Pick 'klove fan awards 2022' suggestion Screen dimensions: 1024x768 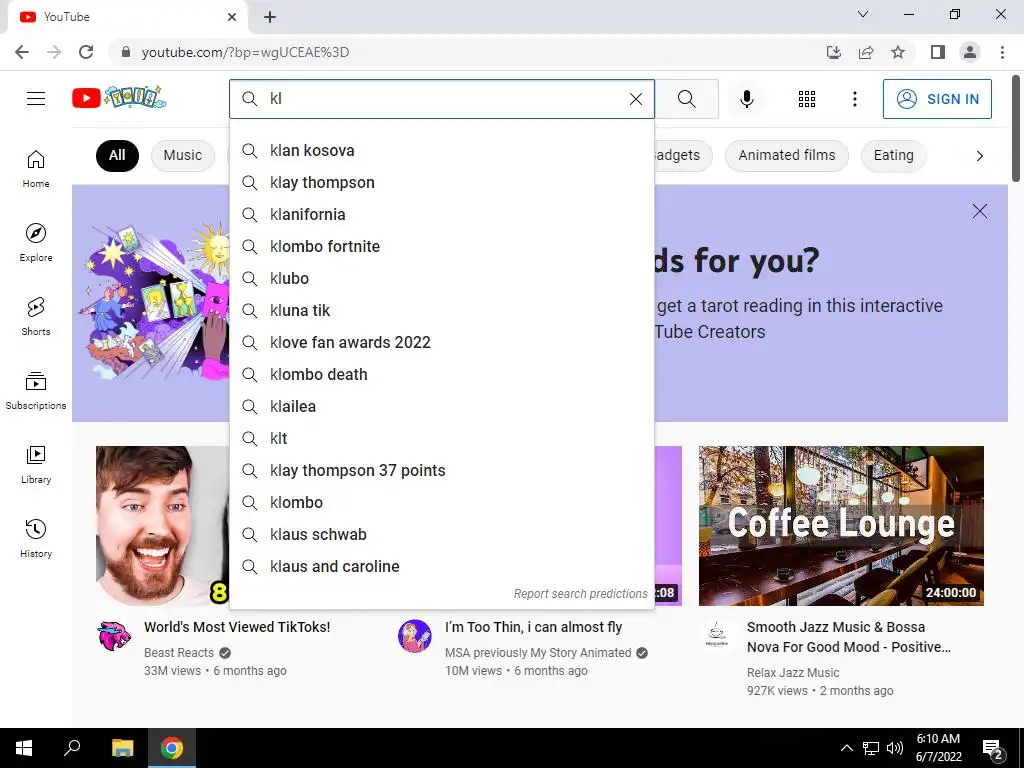coord(442,342)
